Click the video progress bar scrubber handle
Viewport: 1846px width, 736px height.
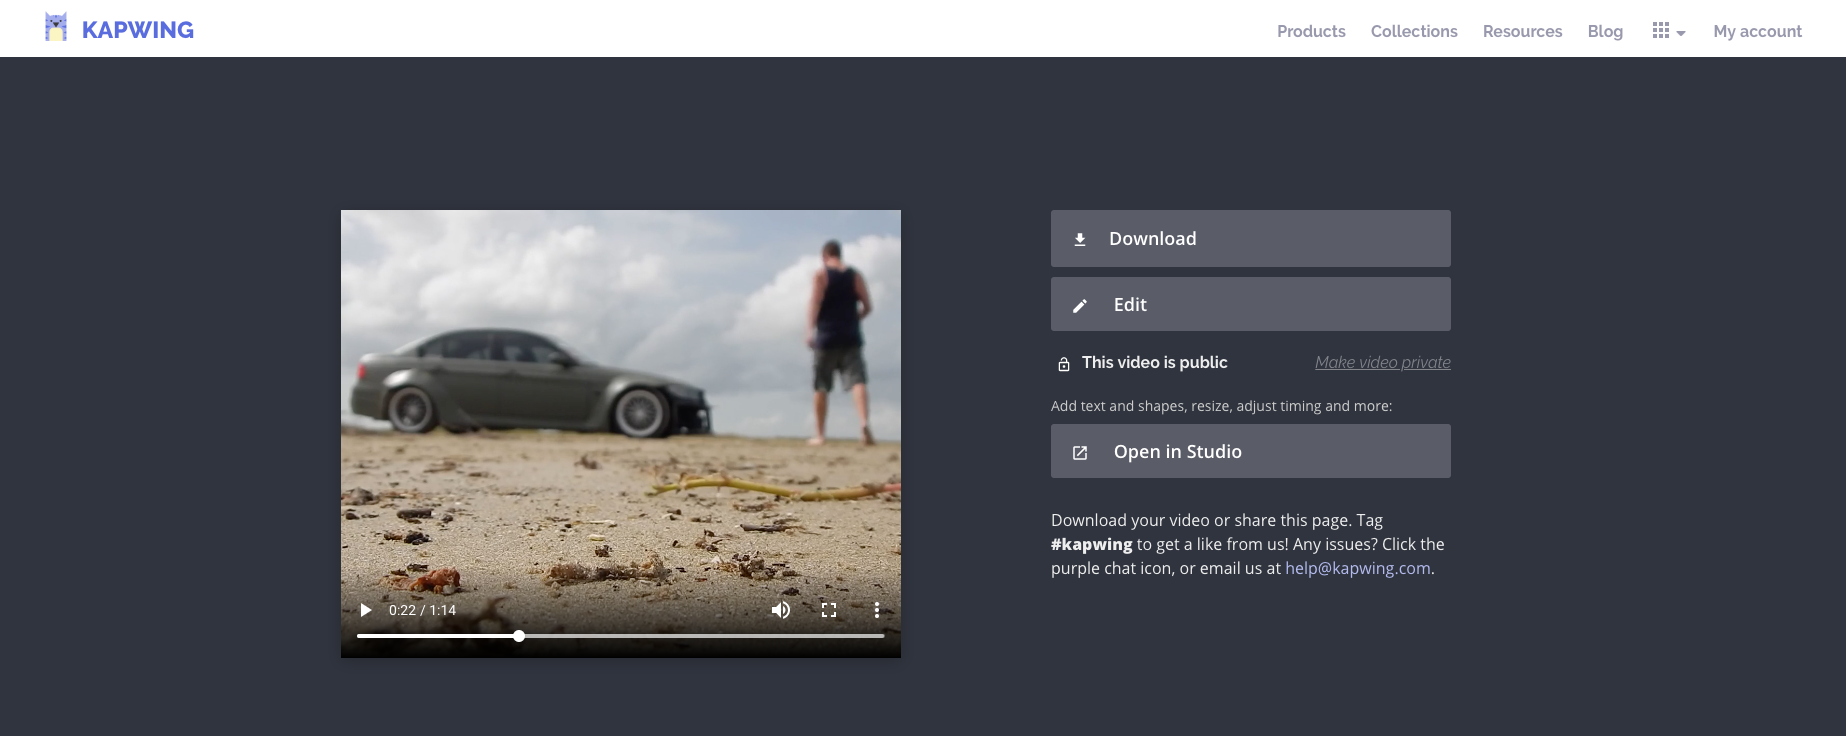[519, 636]
